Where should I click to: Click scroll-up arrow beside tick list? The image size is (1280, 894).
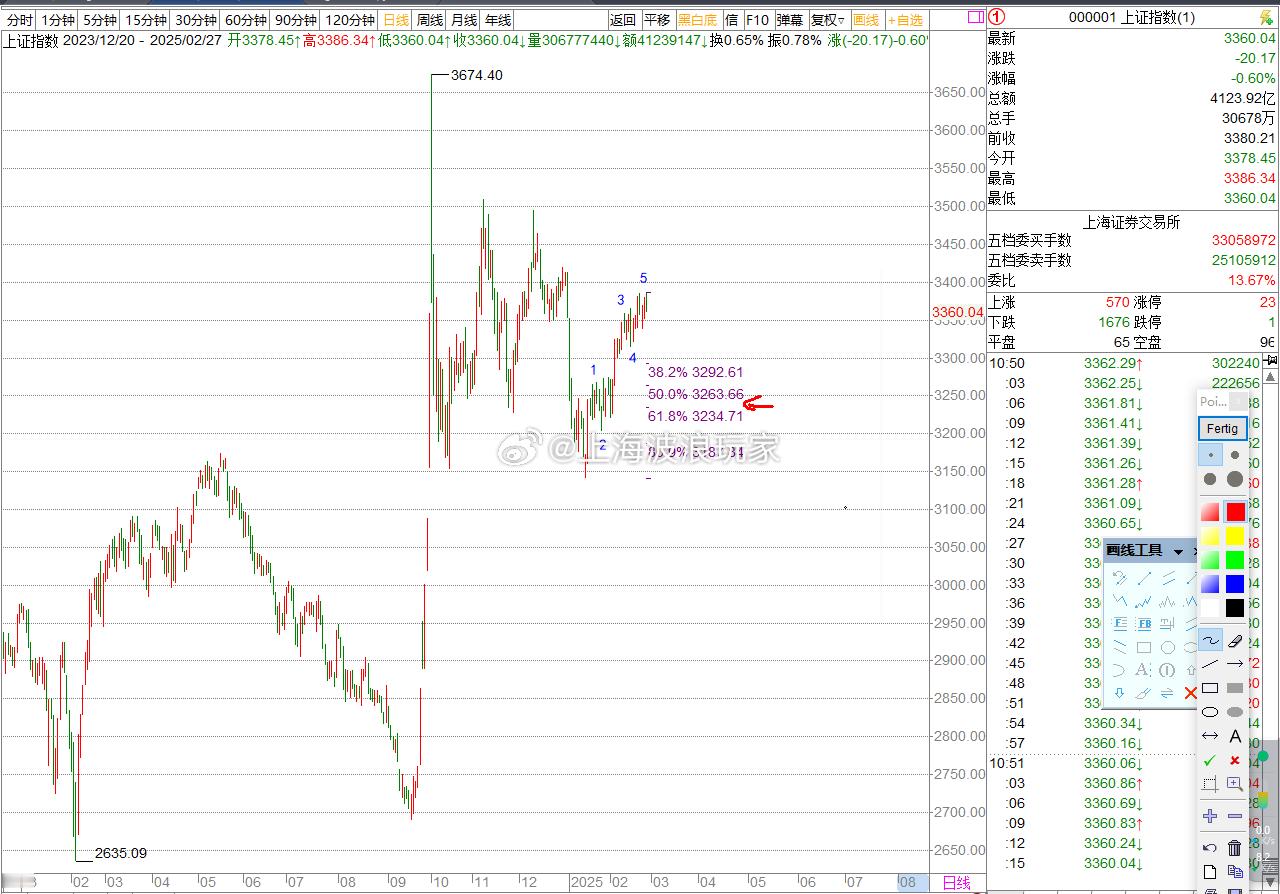[x=1272, y=376]
